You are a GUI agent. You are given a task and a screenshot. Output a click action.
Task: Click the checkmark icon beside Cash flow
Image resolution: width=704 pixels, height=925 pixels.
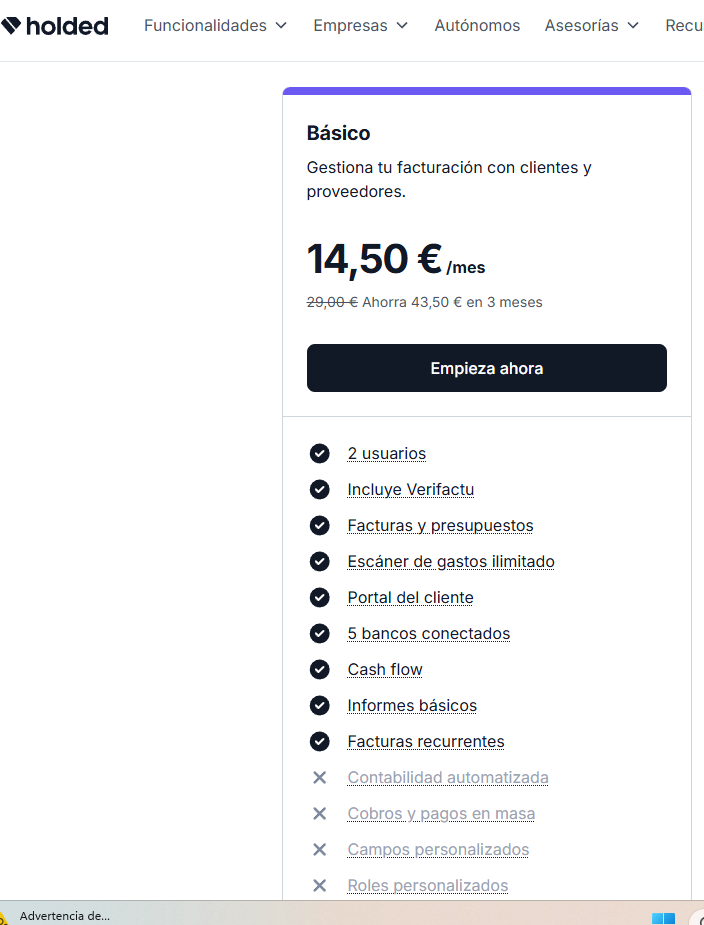pos(319,670)
